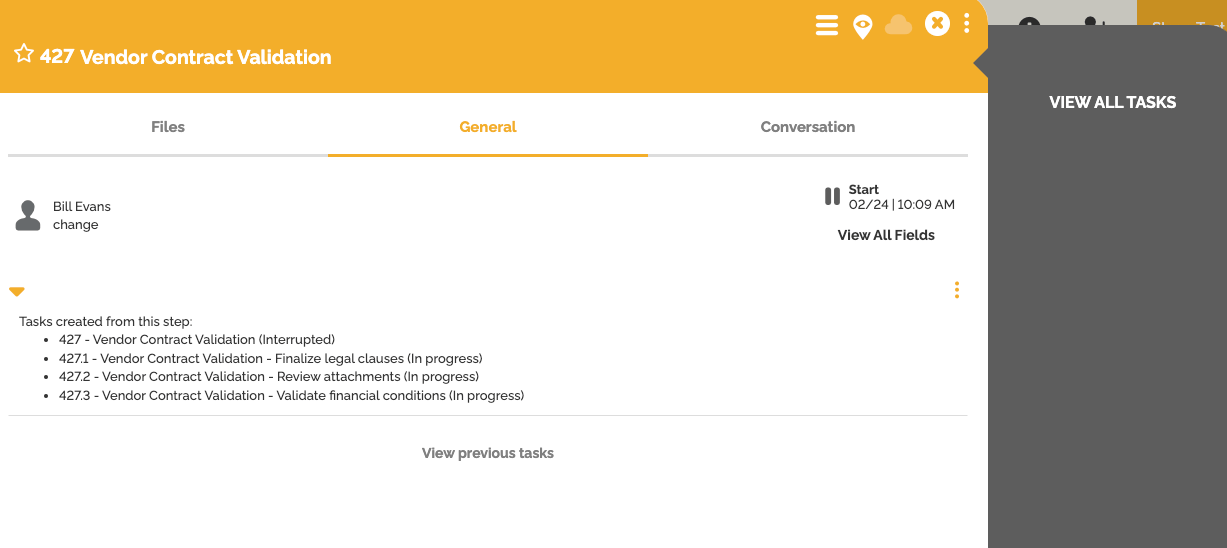This screenshot has height=548, width=1227.
Task: Click the cloud icon in header
Action: 898,25
